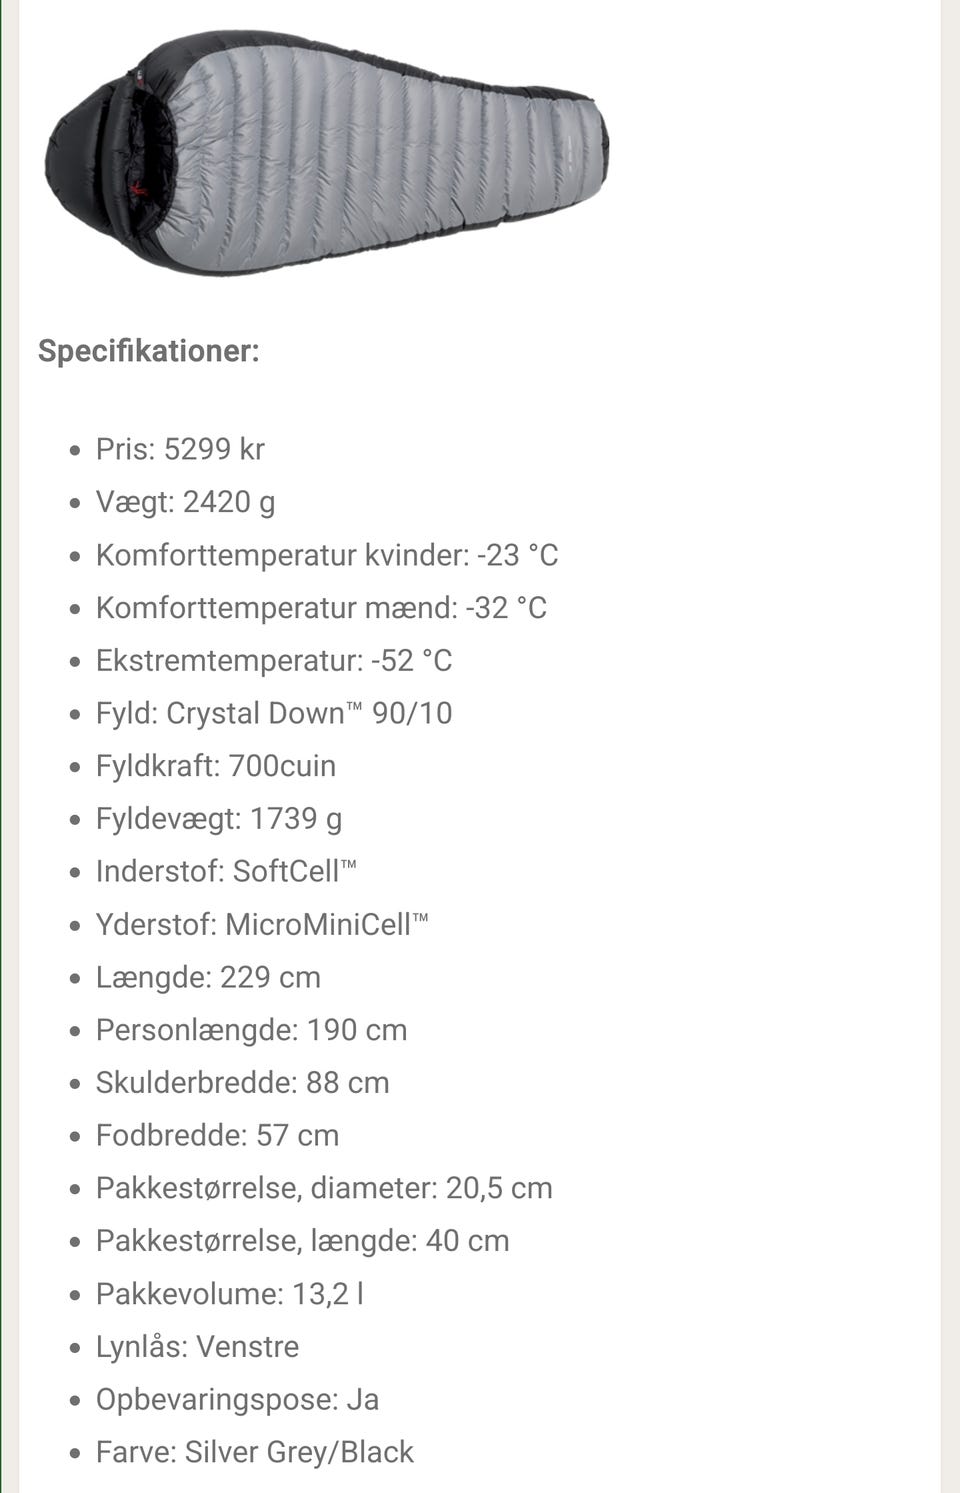Click the Fyldevægt 1739 g line

point(219,819)
